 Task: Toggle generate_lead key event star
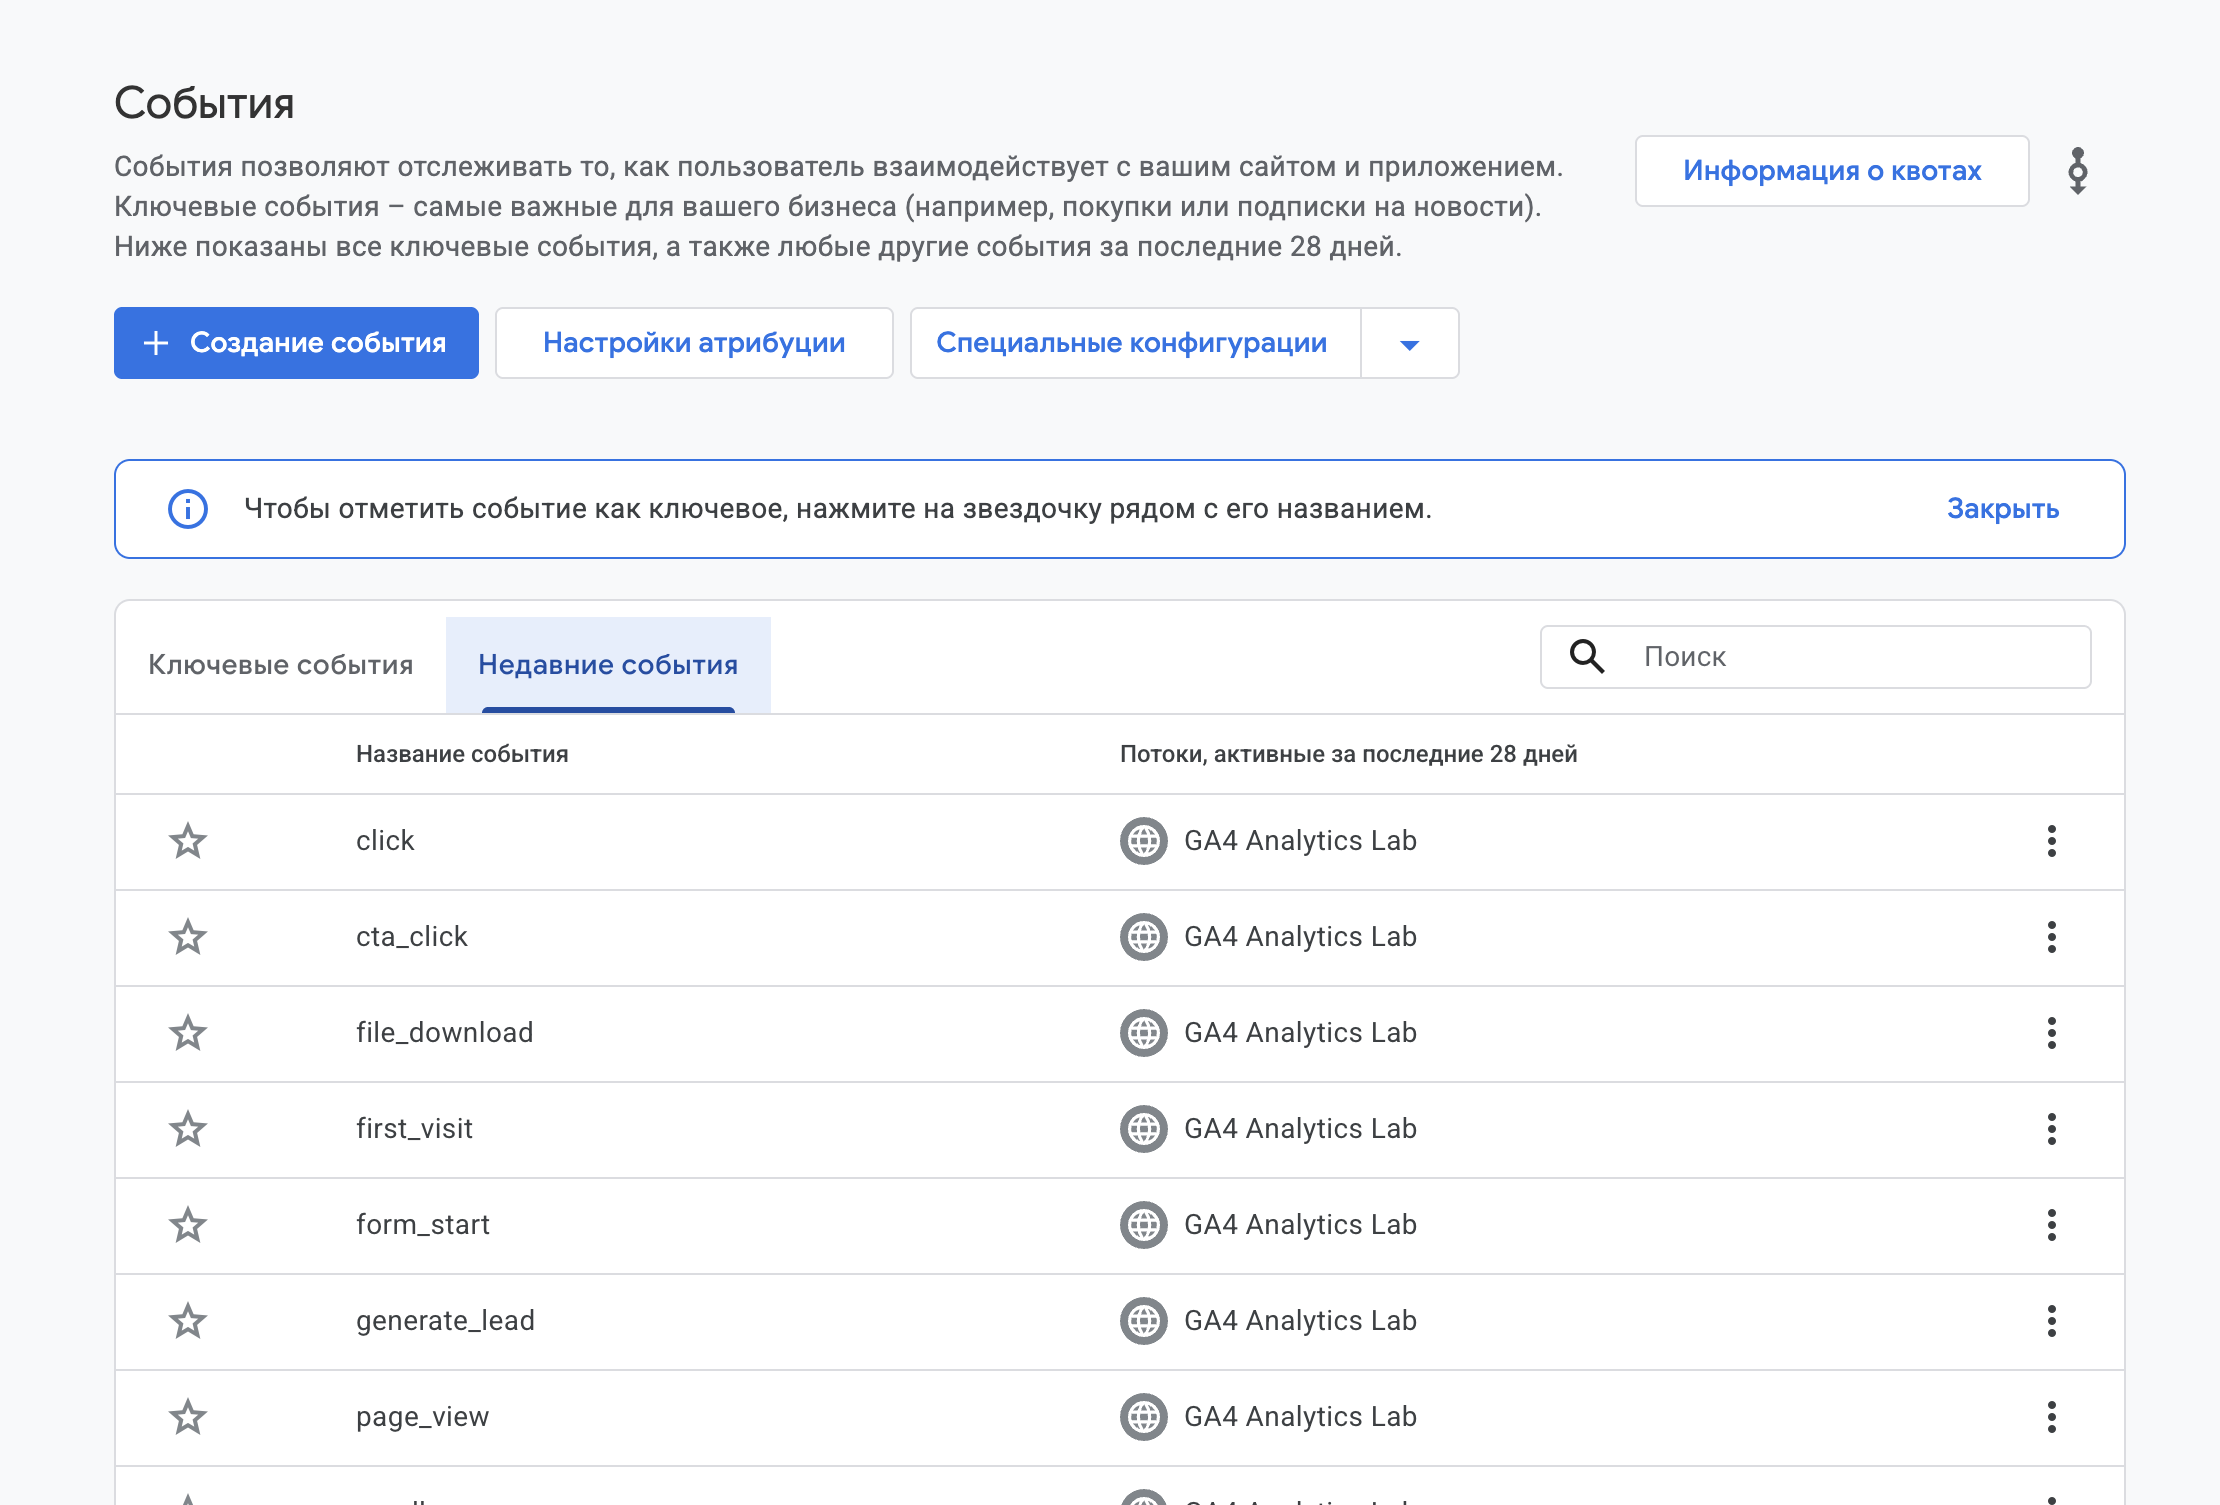(x=188, y=1321)
